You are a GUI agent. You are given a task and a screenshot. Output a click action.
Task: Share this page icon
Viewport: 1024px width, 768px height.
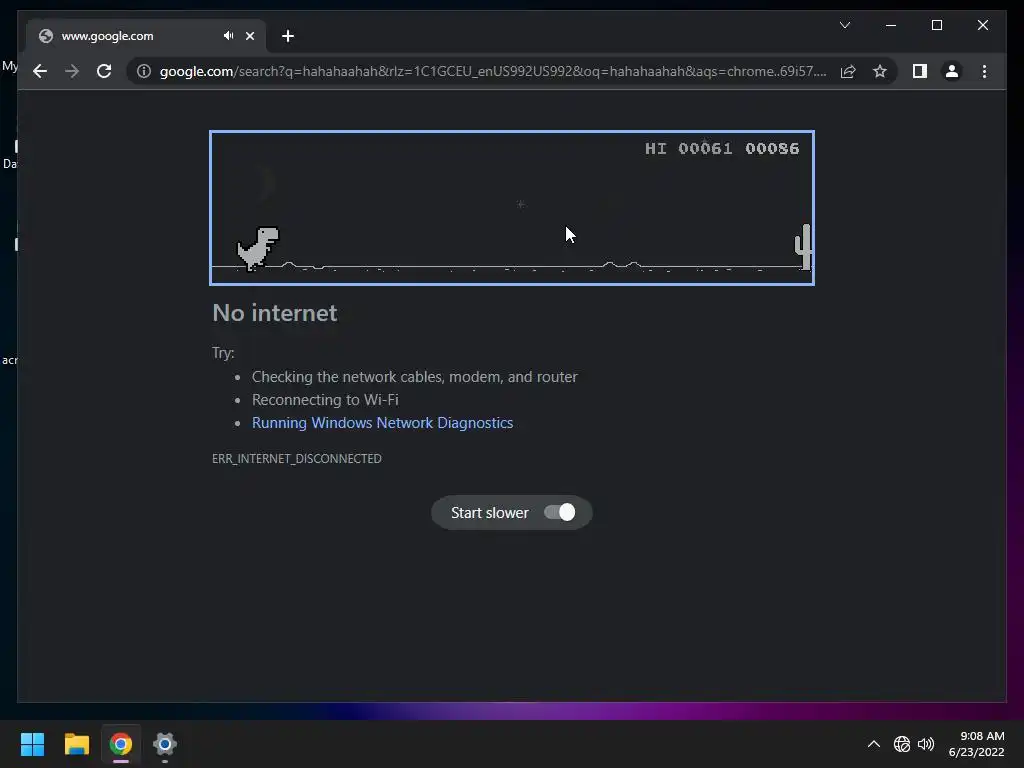pos(848,71)
